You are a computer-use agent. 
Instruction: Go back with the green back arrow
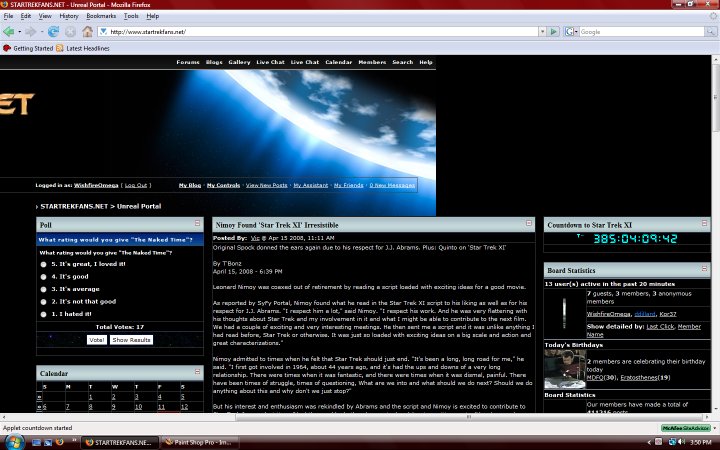(9, 32)
